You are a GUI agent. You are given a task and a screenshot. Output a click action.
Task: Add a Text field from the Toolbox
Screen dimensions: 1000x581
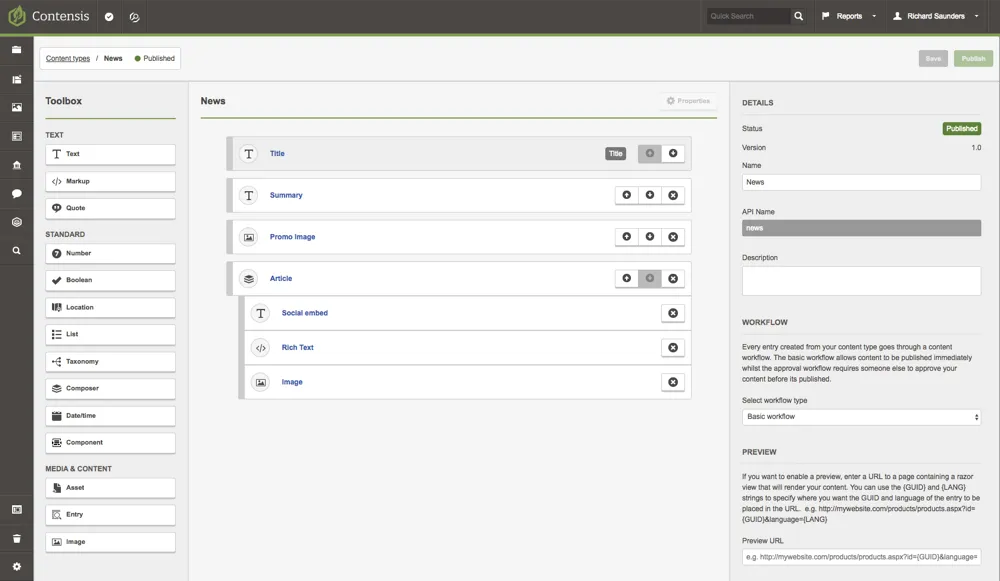click(x=110, y=154)
